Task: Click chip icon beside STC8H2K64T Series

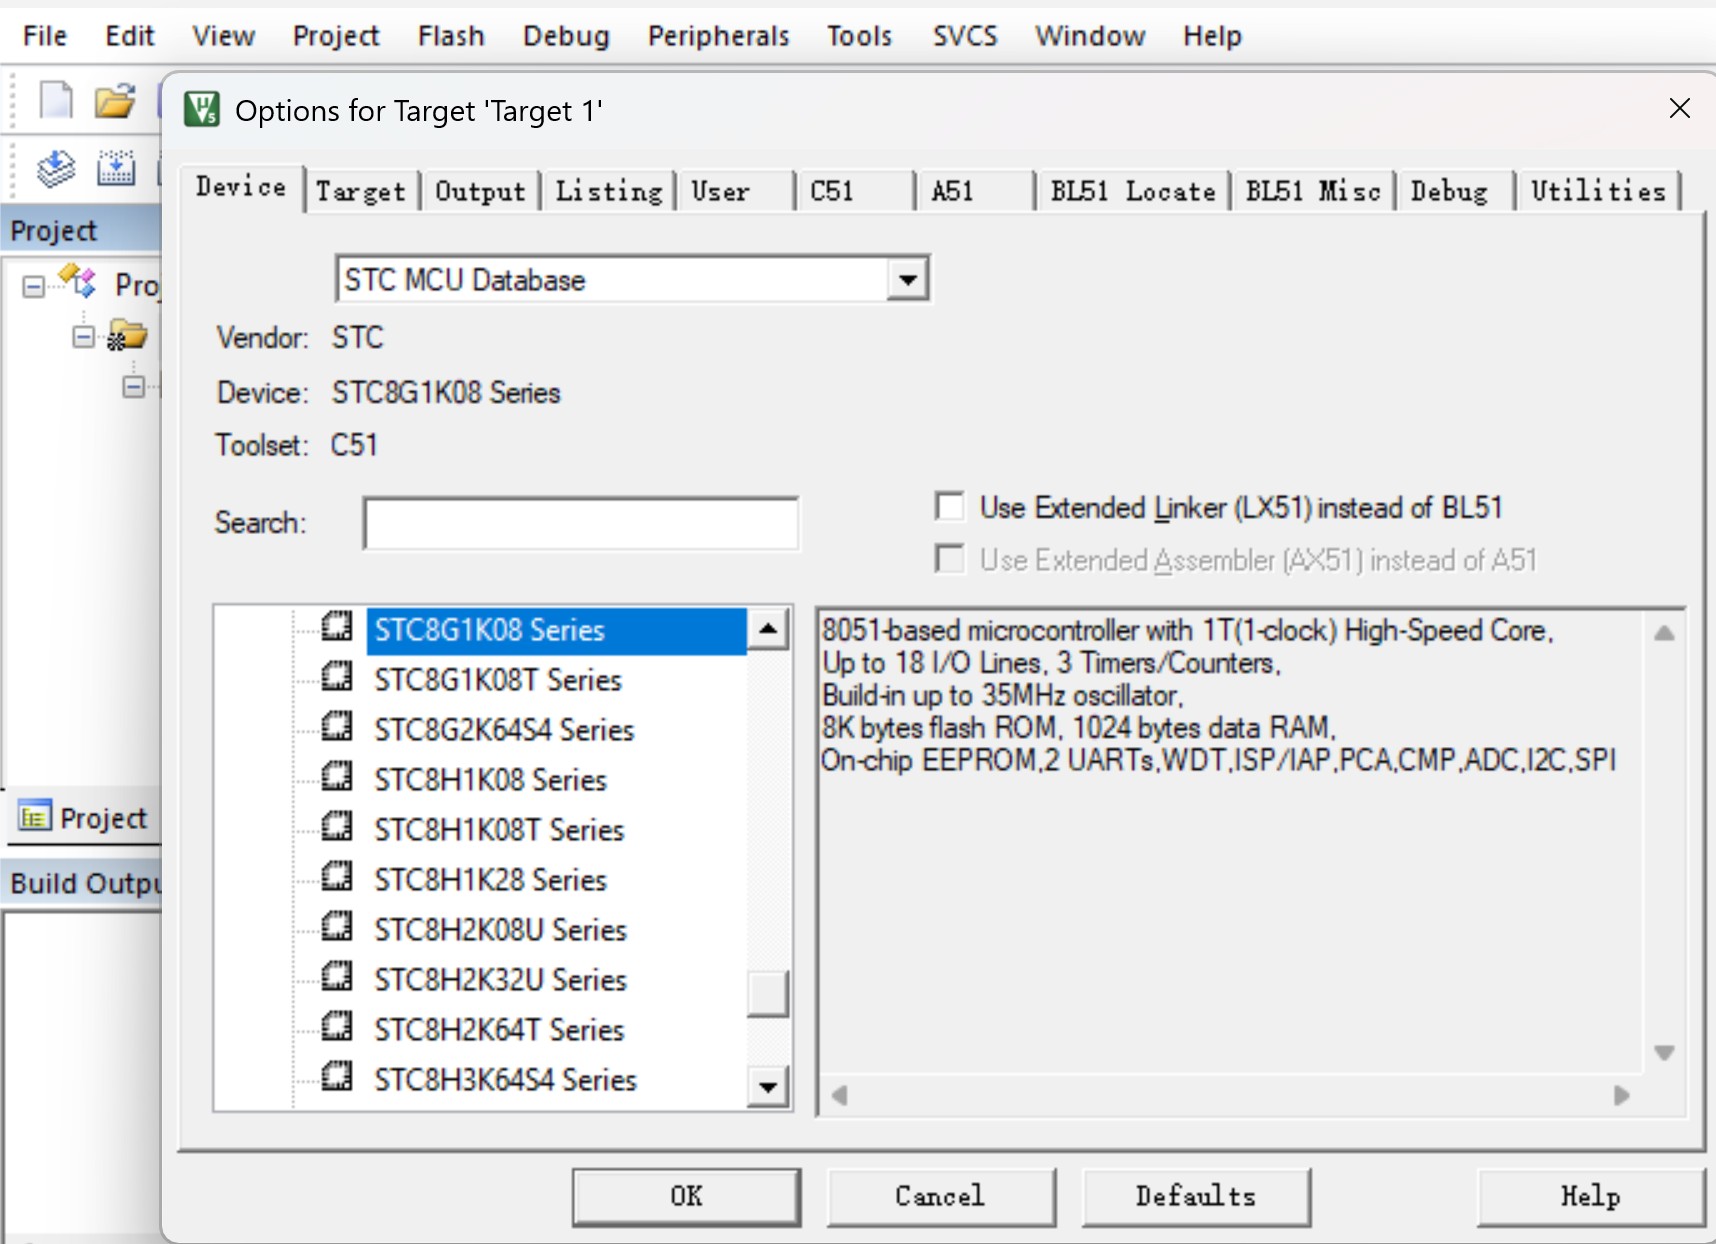Action: [337, 1027]
